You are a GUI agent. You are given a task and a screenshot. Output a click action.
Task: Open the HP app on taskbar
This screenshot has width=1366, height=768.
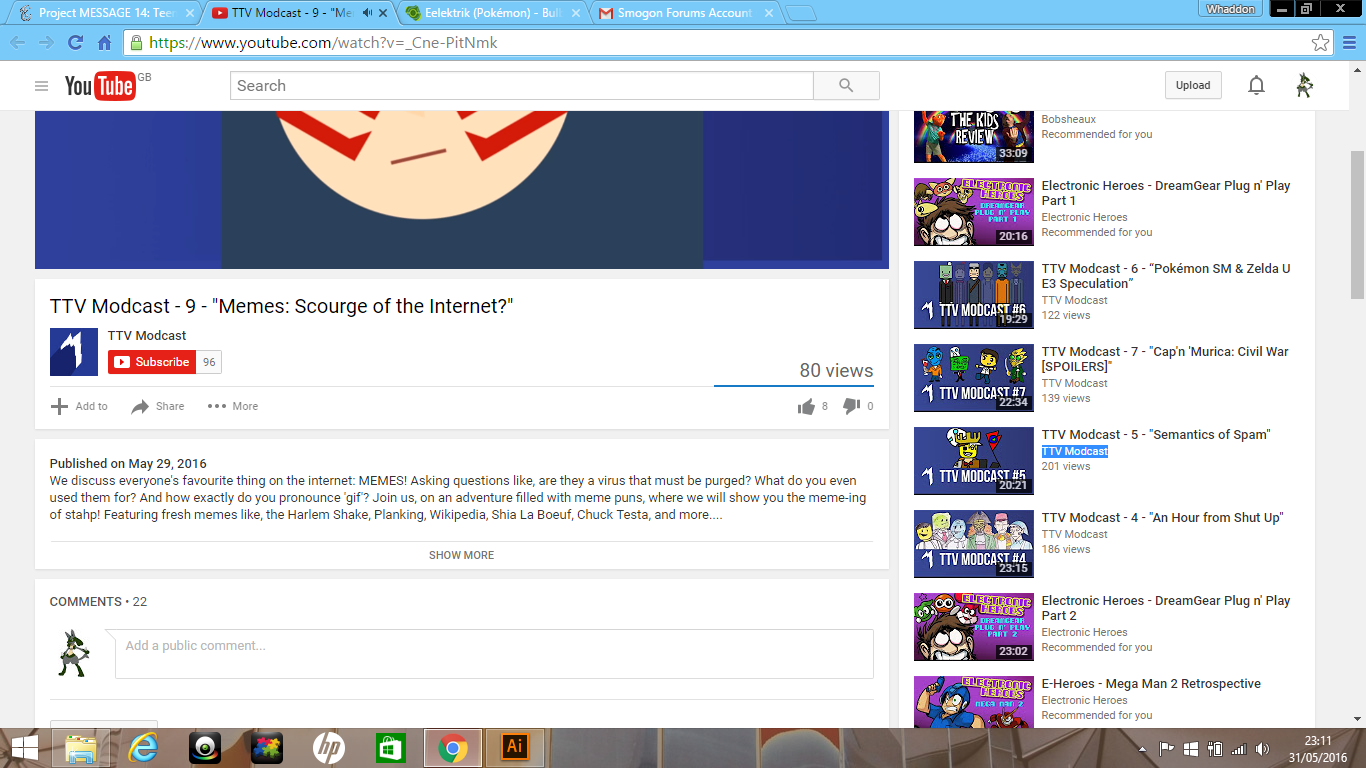(329, 748)
